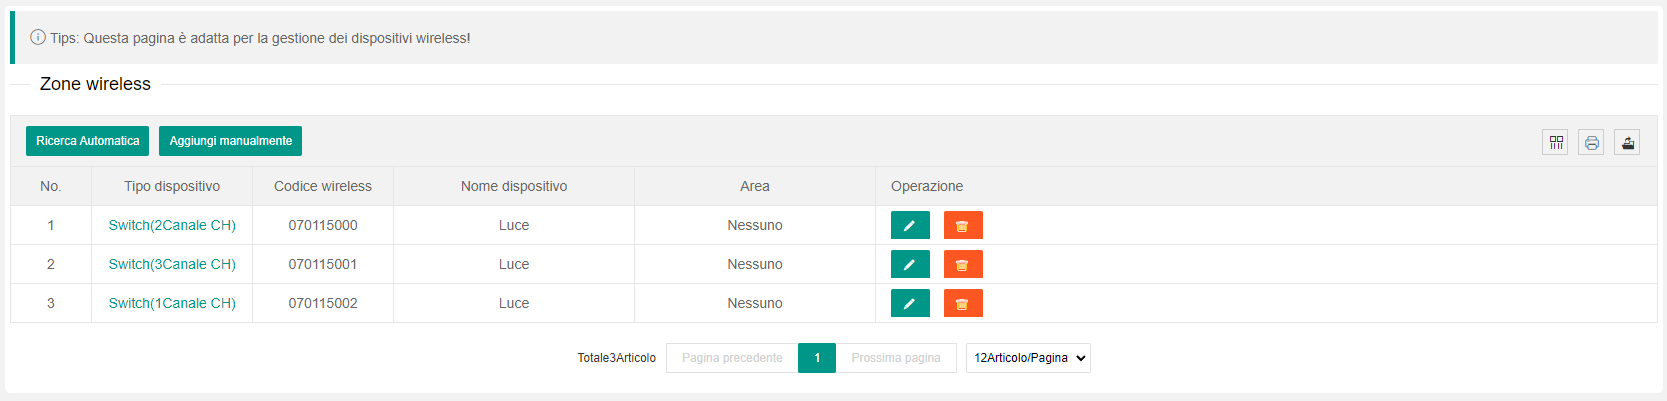This screenshot has height=401, width=1667.
Task: Open the Switch(3Canale CH) device link
Action: point(172,264)
